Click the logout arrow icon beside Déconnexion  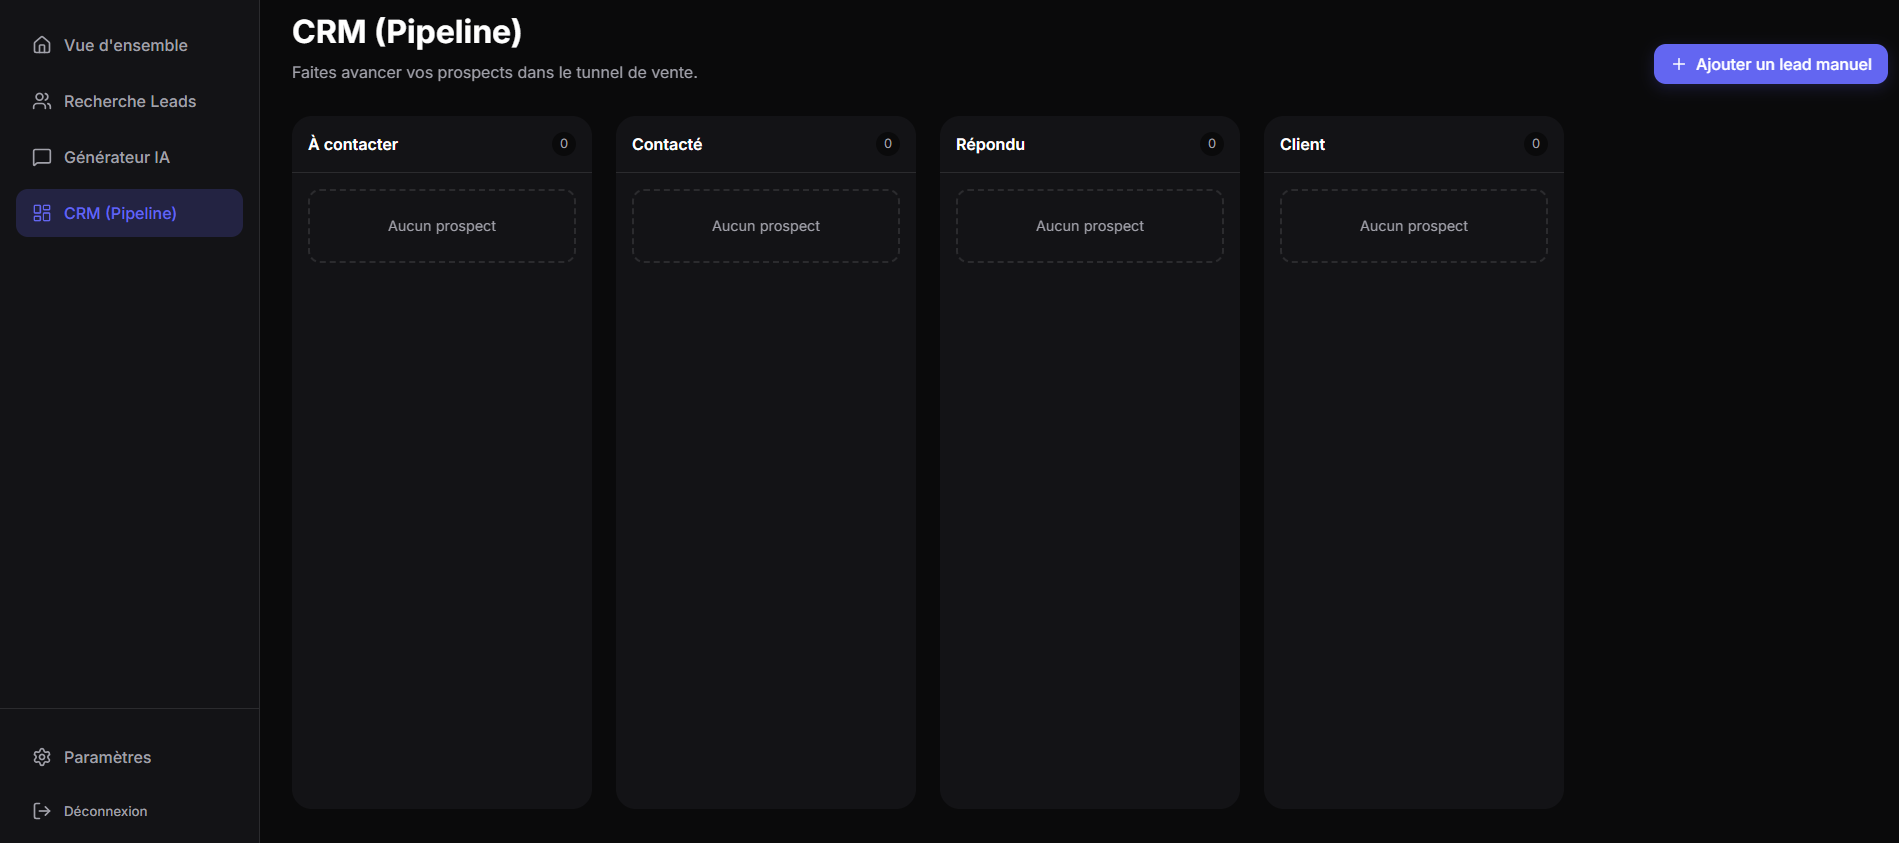coord(42,811)
